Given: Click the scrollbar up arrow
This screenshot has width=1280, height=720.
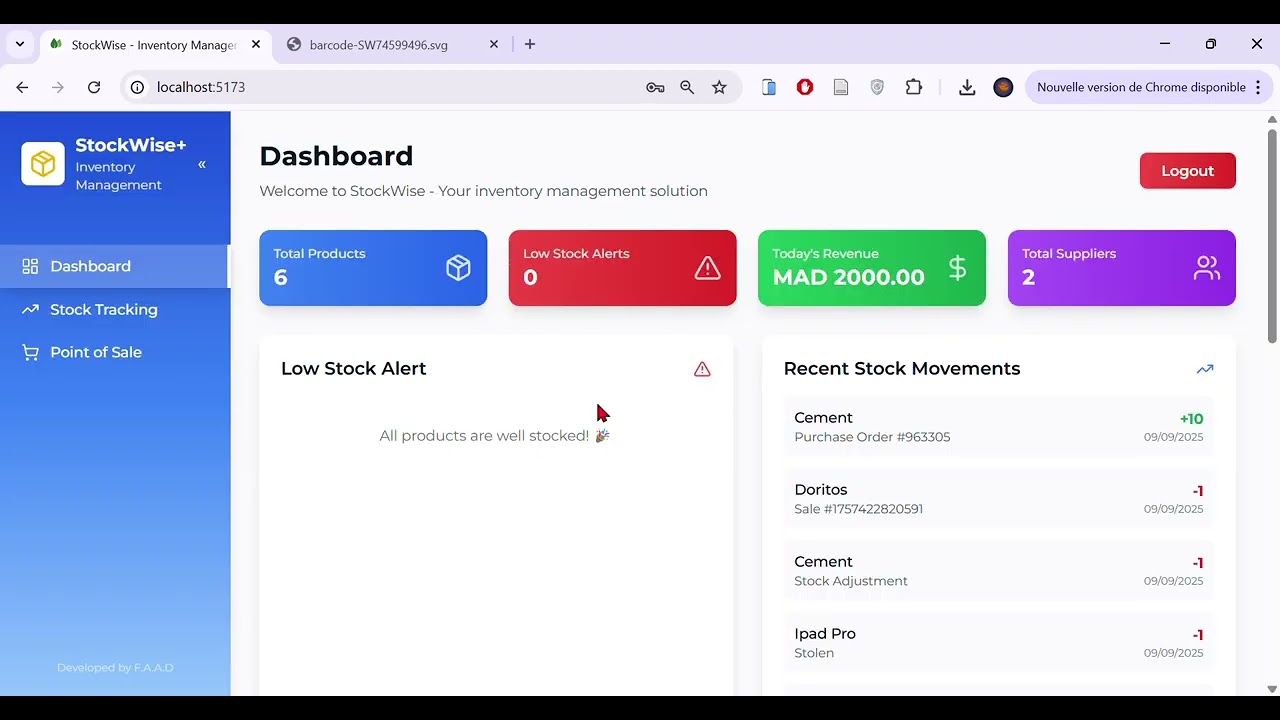Looking at the screenshot, I should pyautogui.click(x=1272, y=119).
